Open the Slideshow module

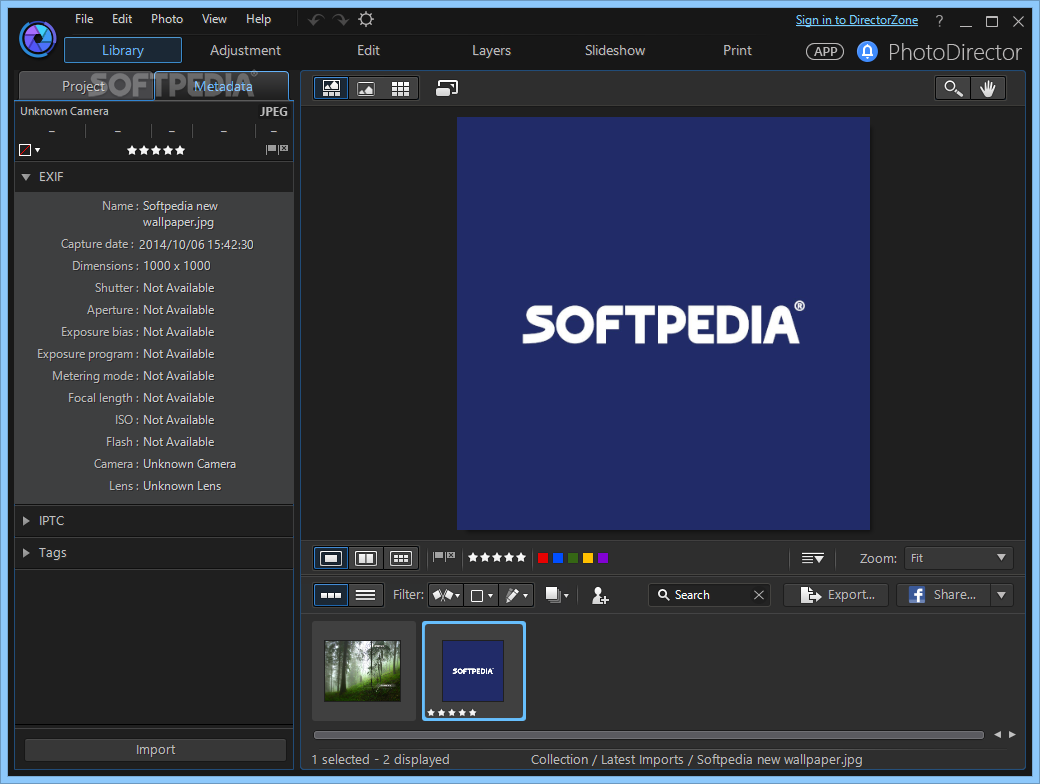coord(615,50)
